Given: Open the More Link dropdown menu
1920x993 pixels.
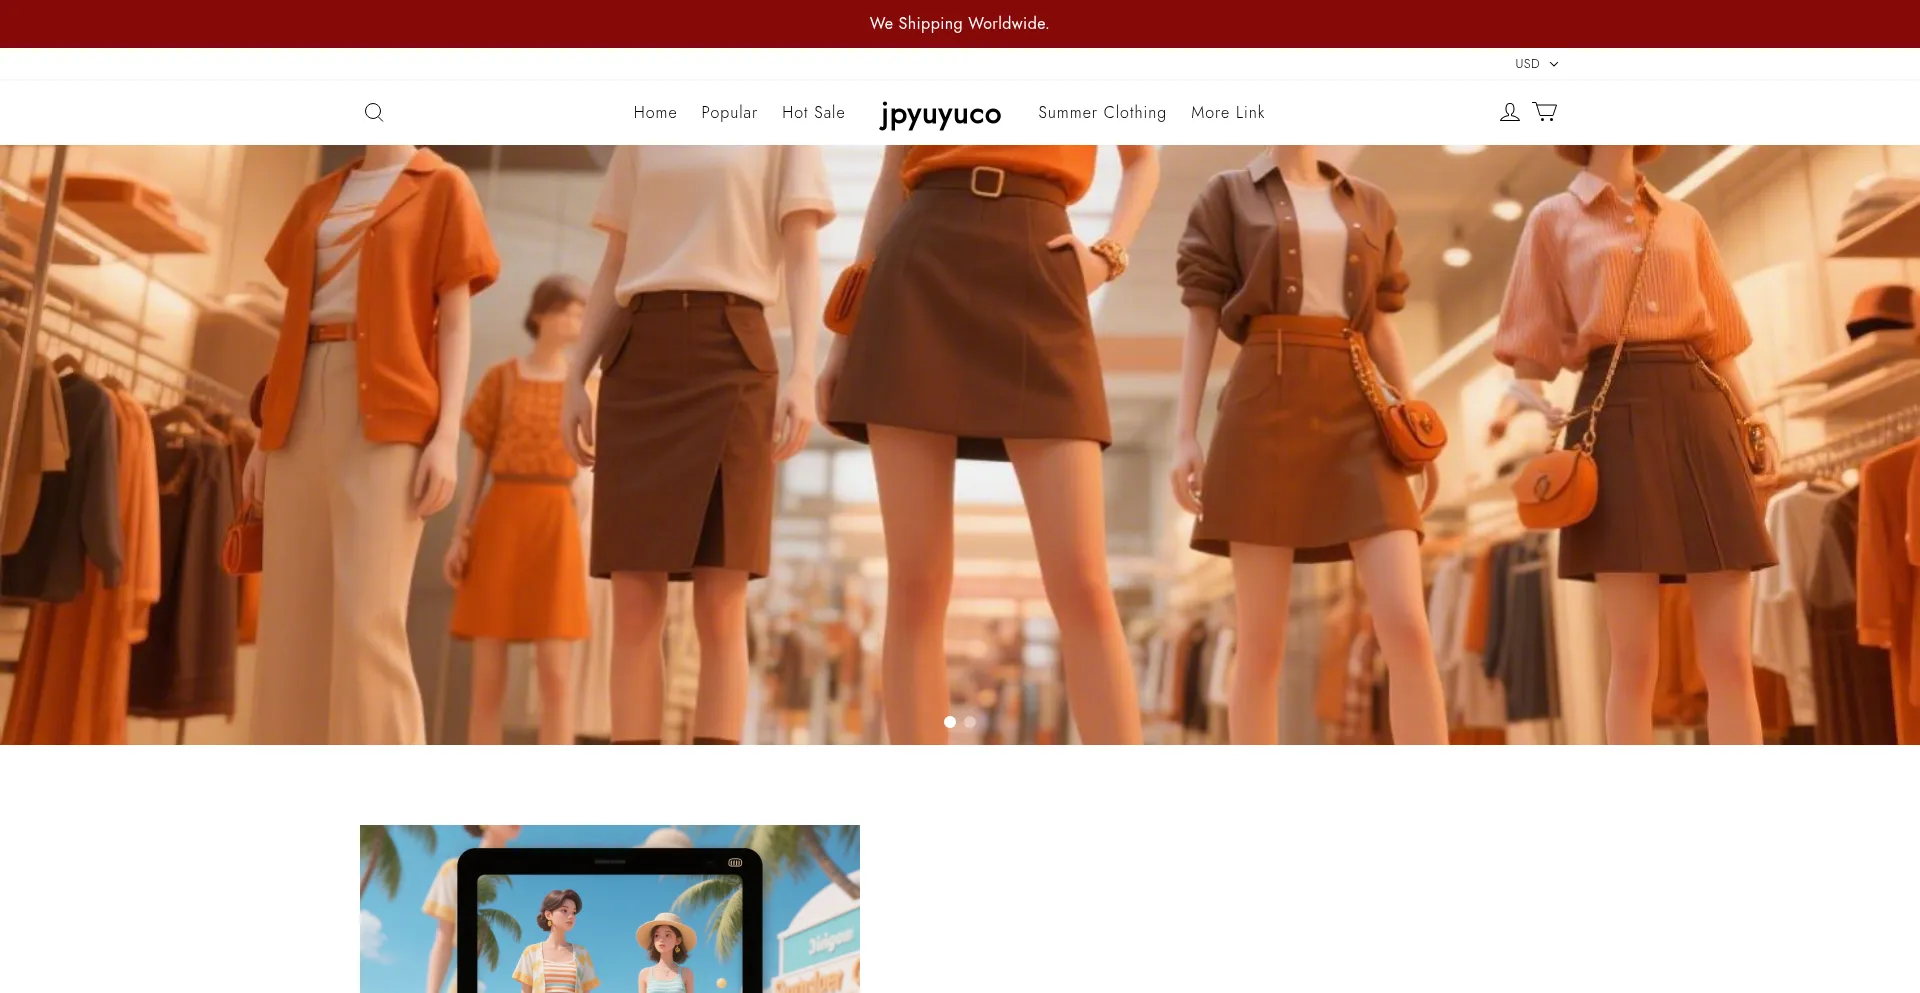Looking at the screenshot, I should coord(1227,112).
